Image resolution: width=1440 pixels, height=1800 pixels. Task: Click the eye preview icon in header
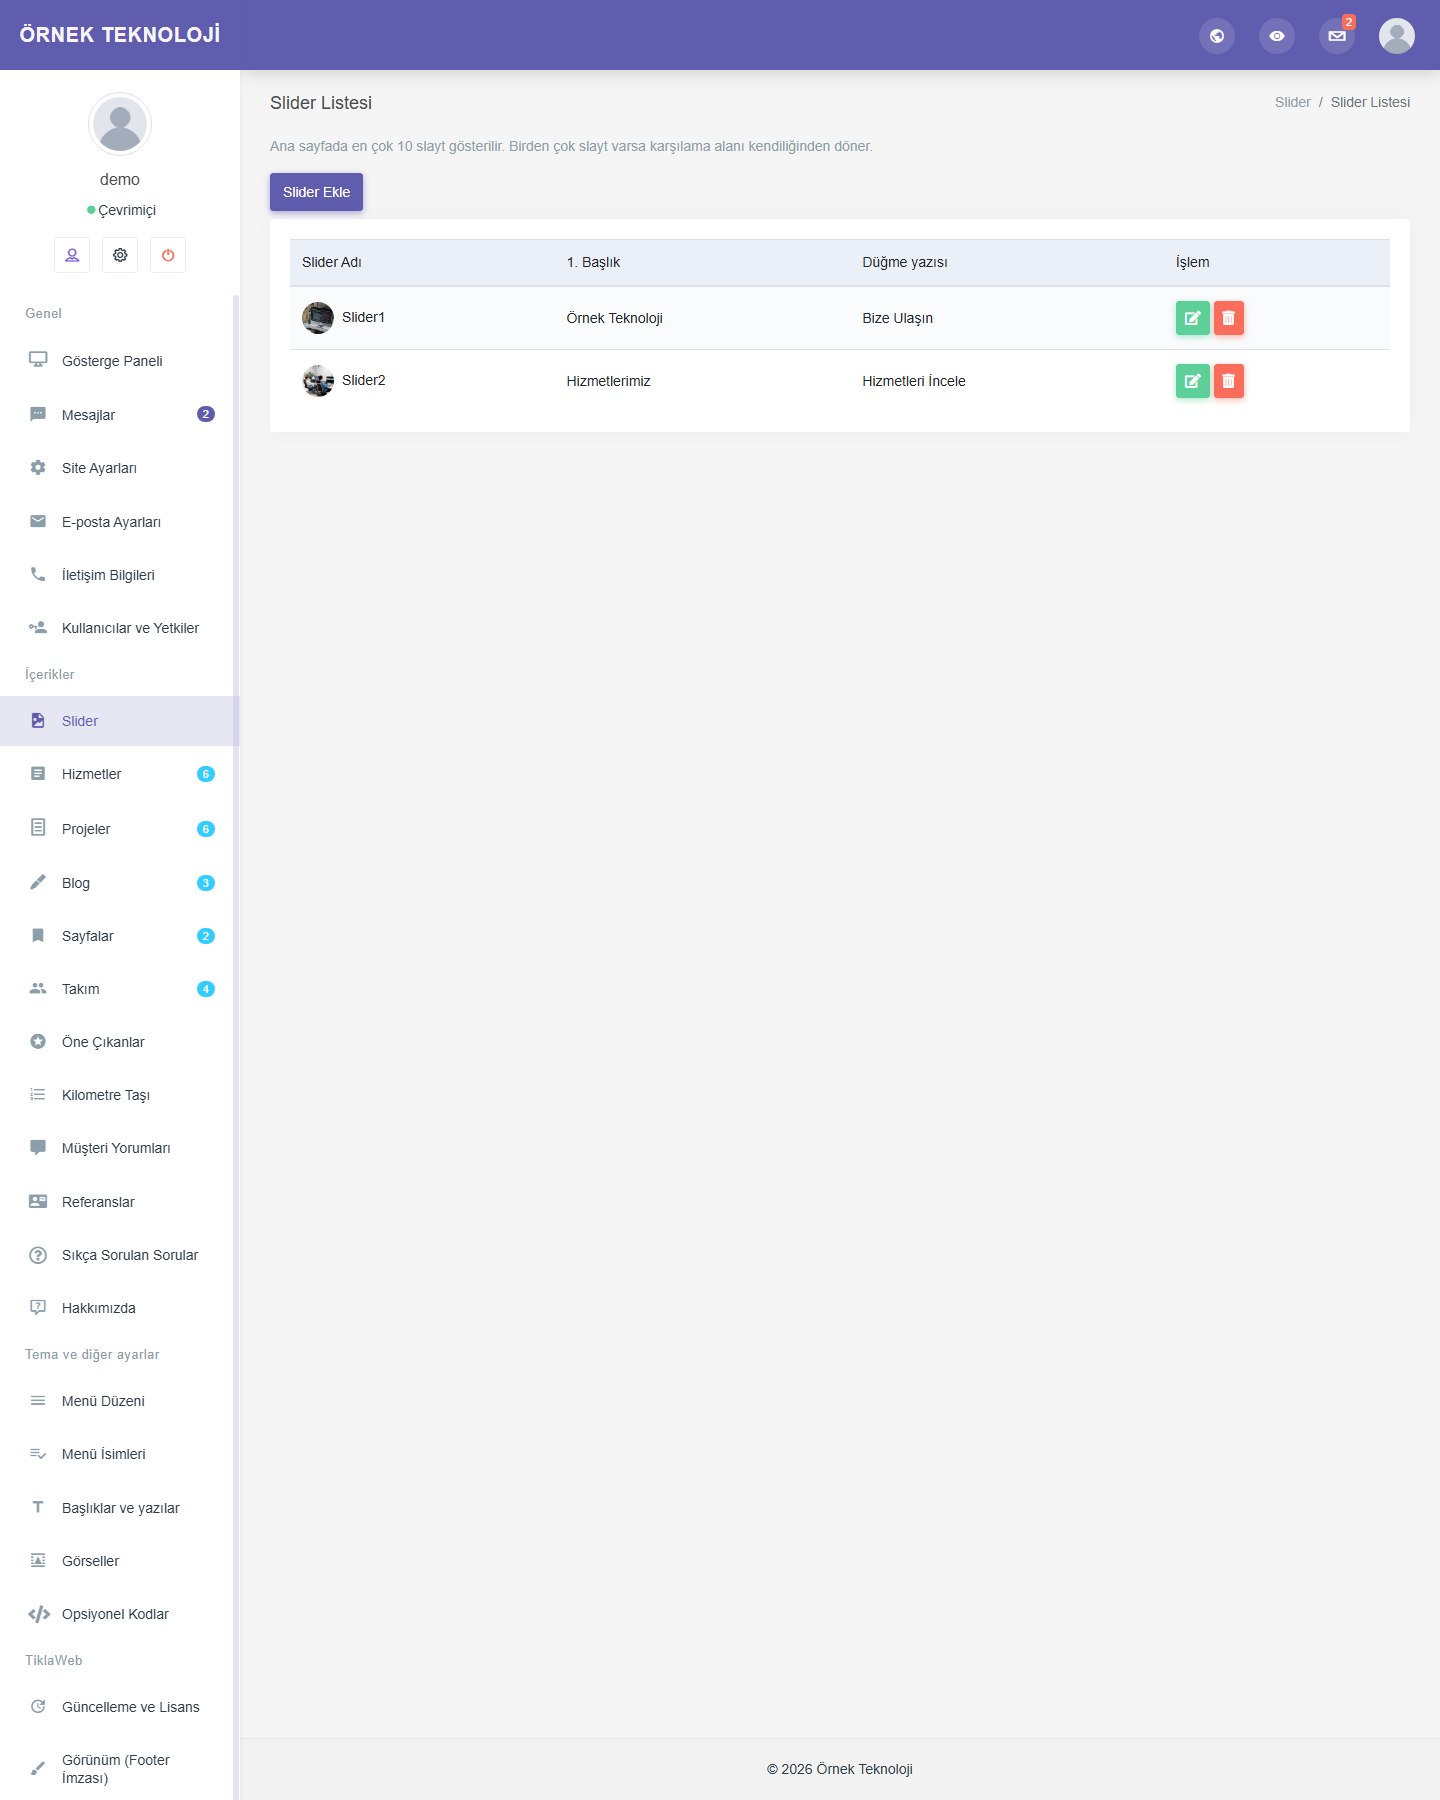[x=1277, y=36]
